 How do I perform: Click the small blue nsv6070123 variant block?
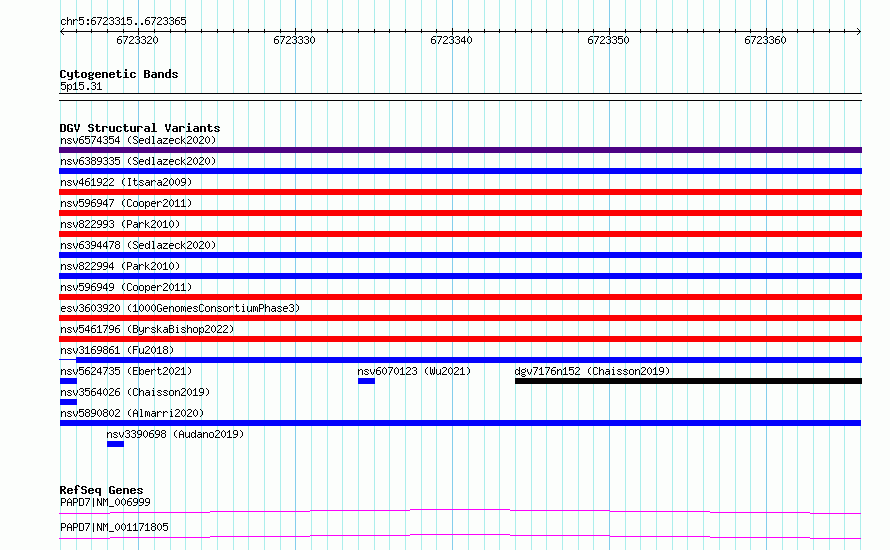coord(366,381)
